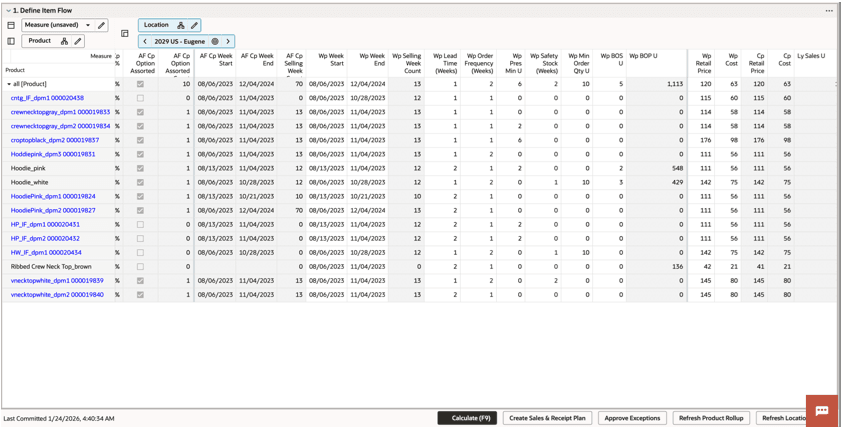Screen dimensions: 841x433
Task: Click Wp Week End 10/21/2023 for HoodiePink_dpm1
Action: coord(367,196)
